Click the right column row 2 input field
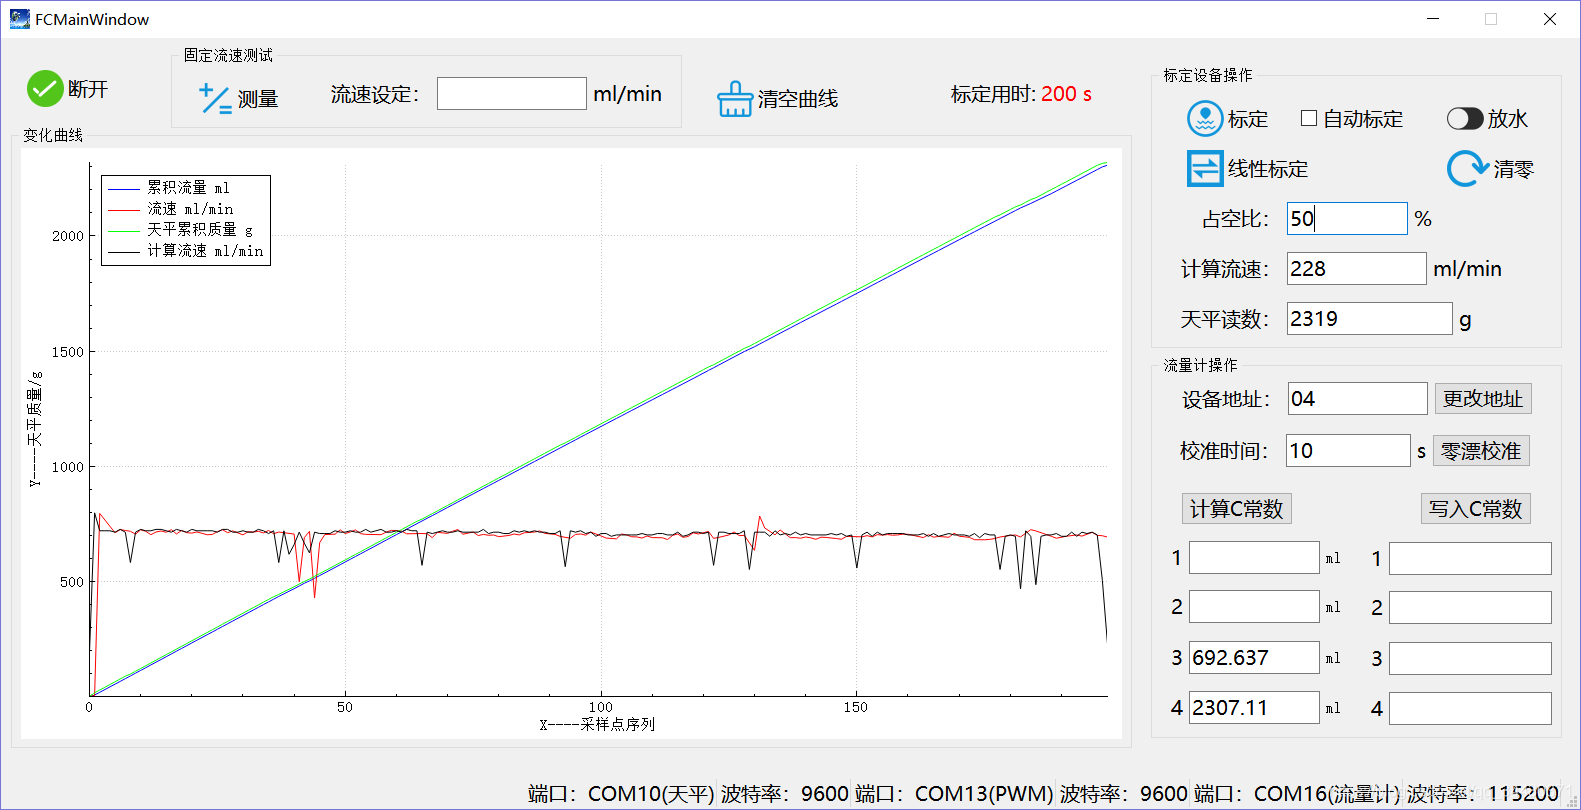Viewport: 1581px width, 810px height. pos(1470,608)
